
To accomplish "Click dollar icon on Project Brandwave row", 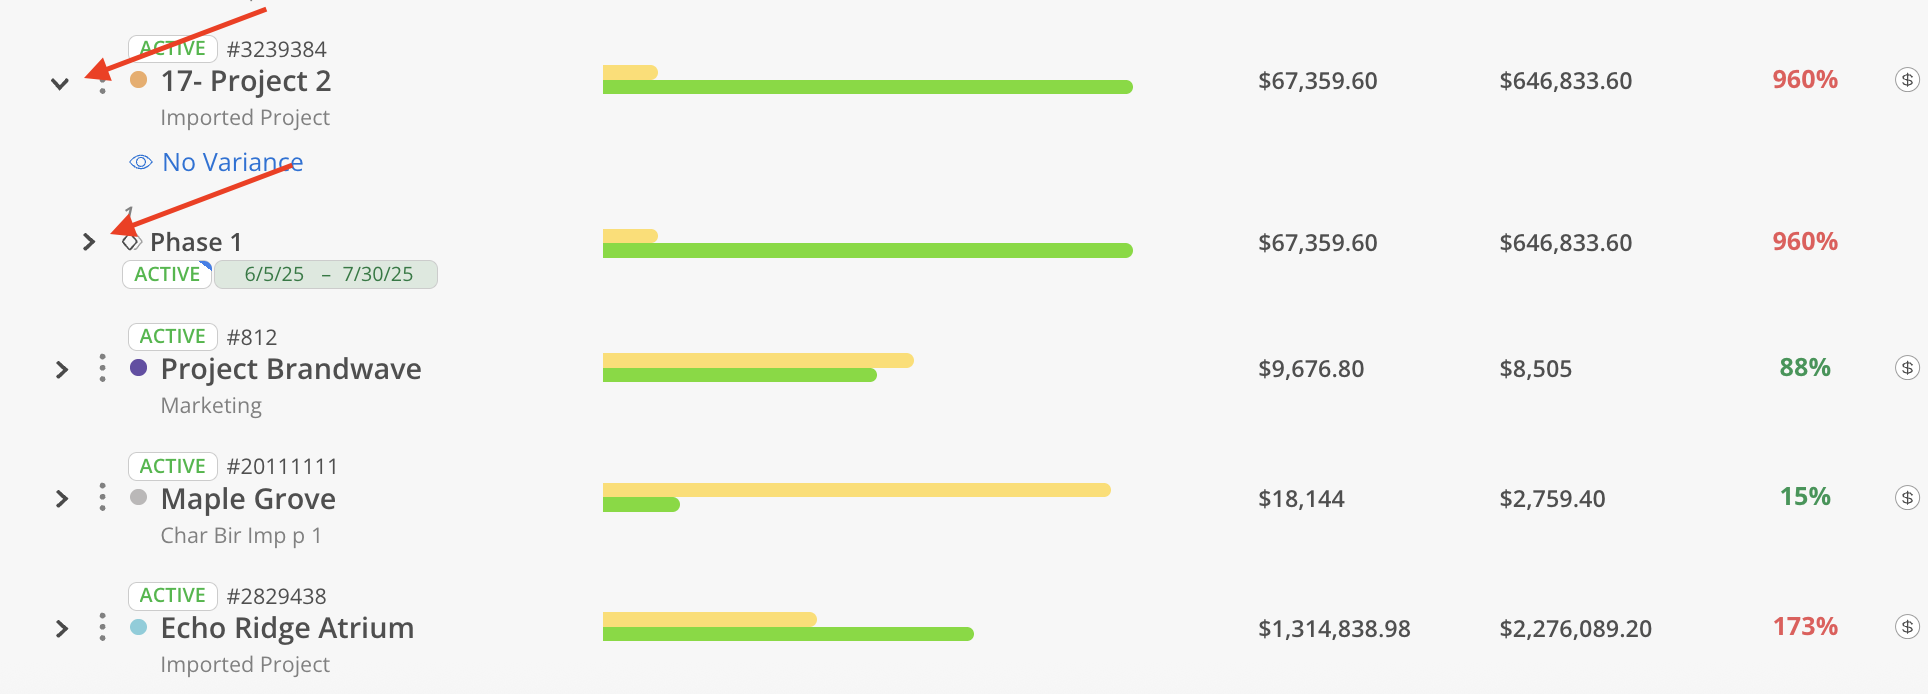I will coord(1907,368).
